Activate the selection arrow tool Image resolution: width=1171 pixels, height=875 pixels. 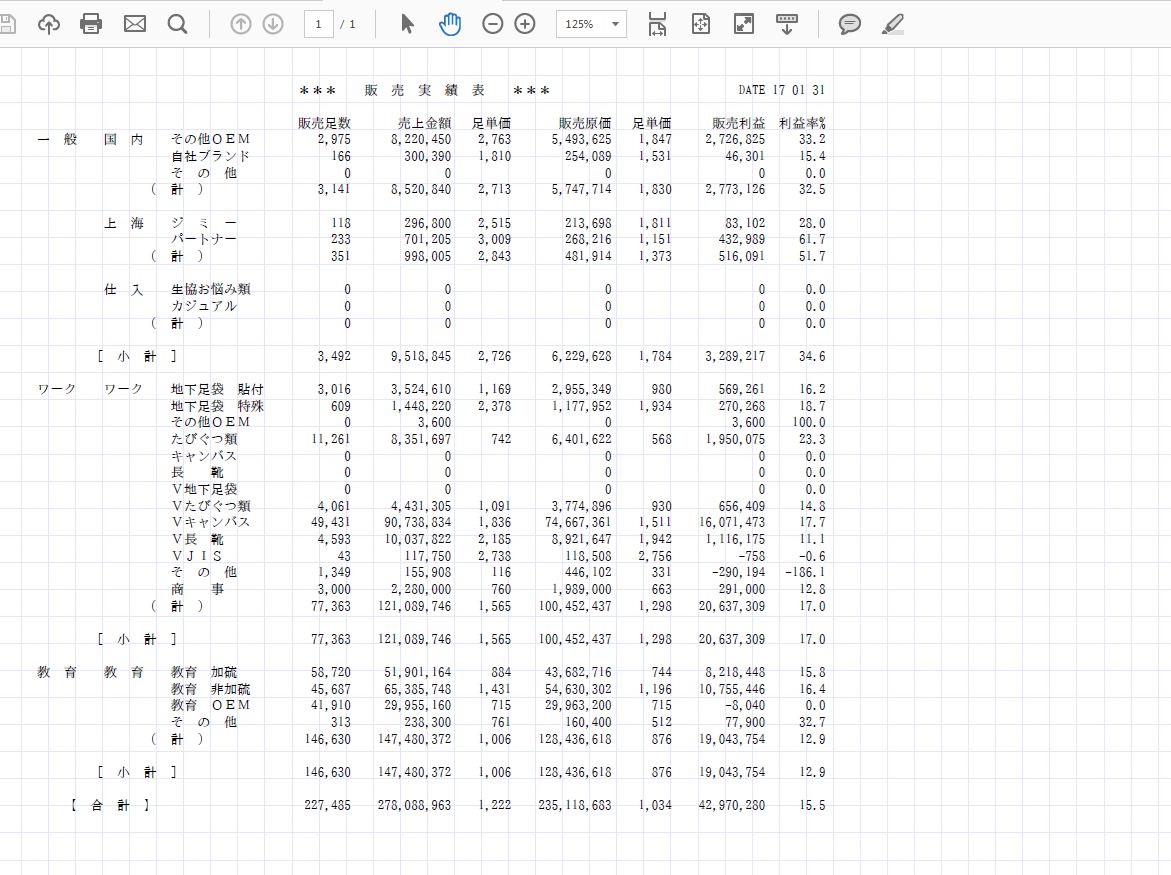pyautogui.click(x=407, y=24)
